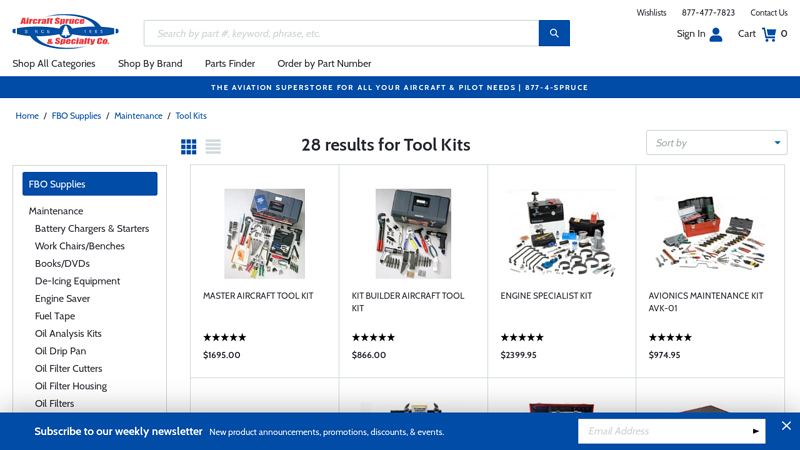Image resolution: width=800 pixels, height=450 pixels.
Task: Open Oil Filters category
Action: coord(55,404)
